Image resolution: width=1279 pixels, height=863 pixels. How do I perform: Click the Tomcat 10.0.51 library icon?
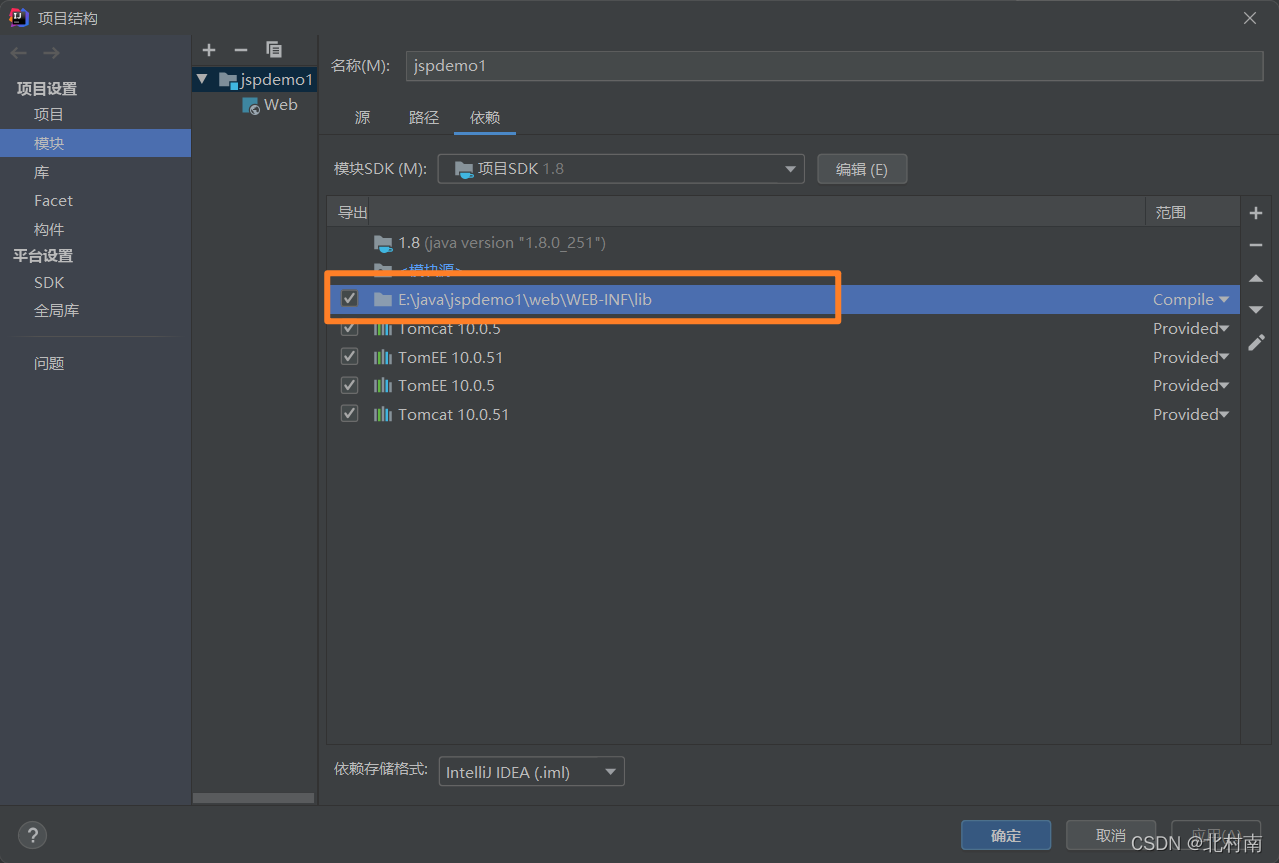click(383, 414)
